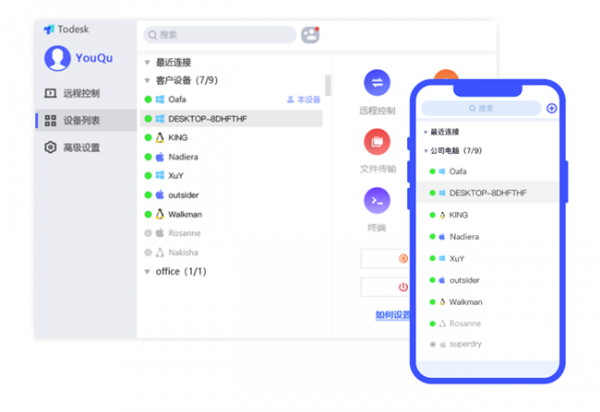Click the phone screen search field
The height and width of the screenshot is (412, 600).
pyautogui.click(x=481, y=108)
